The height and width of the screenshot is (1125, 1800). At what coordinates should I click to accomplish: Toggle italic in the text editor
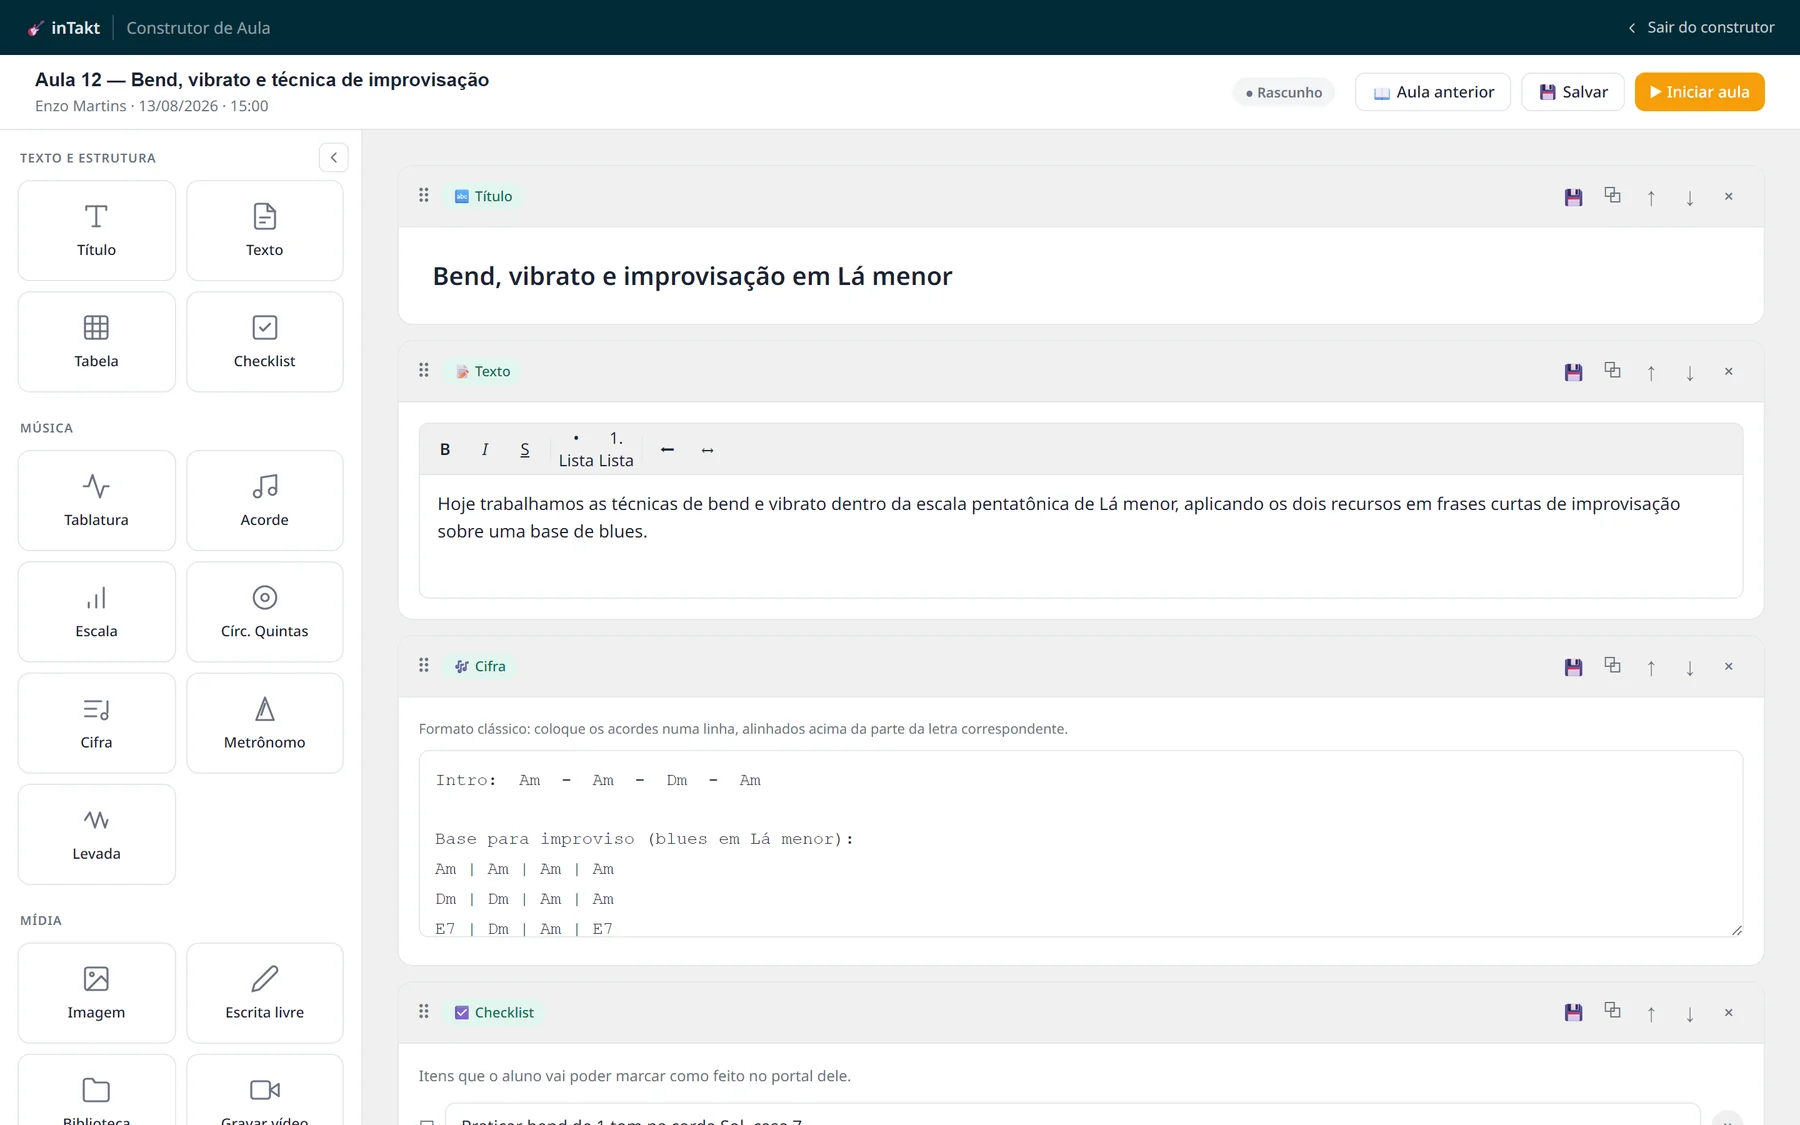pyautogui.click(x=485, y=450)
